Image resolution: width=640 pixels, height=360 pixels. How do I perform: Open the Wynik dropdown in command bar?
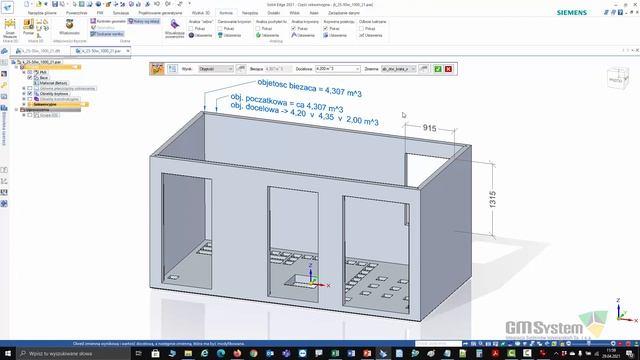pos(231,69)
